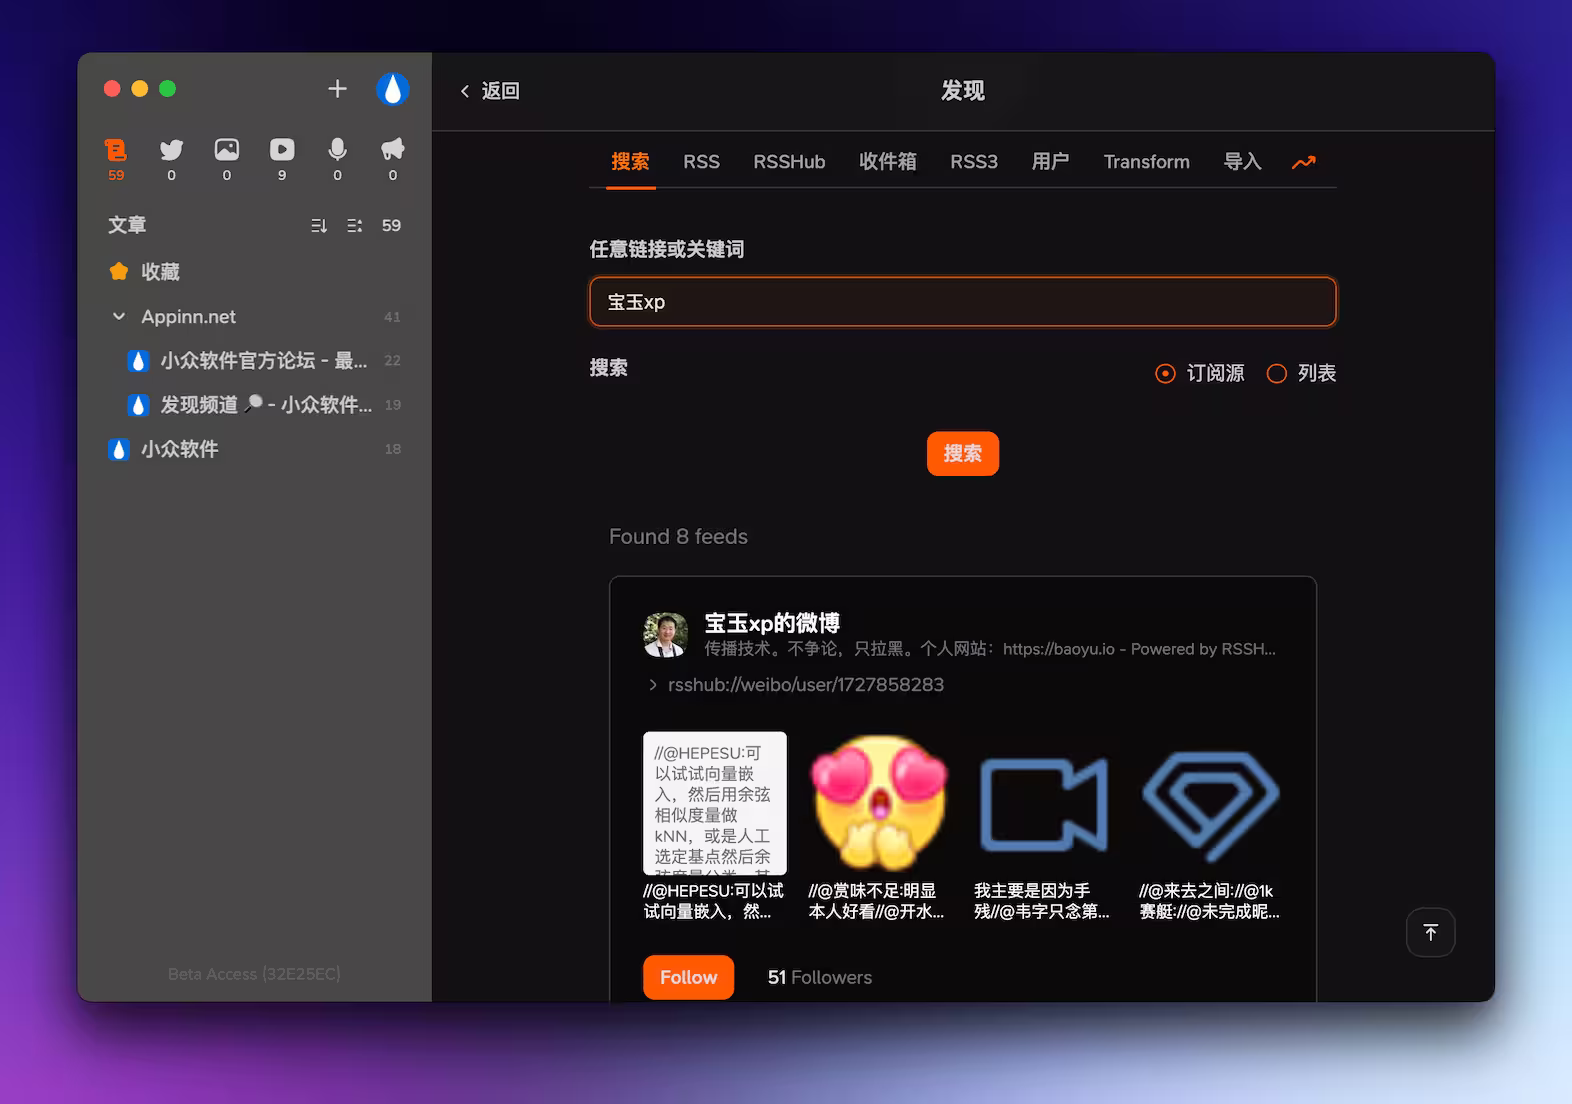Click the search keyword input field
The image size is (1572, 1104).
click(962, 302)
